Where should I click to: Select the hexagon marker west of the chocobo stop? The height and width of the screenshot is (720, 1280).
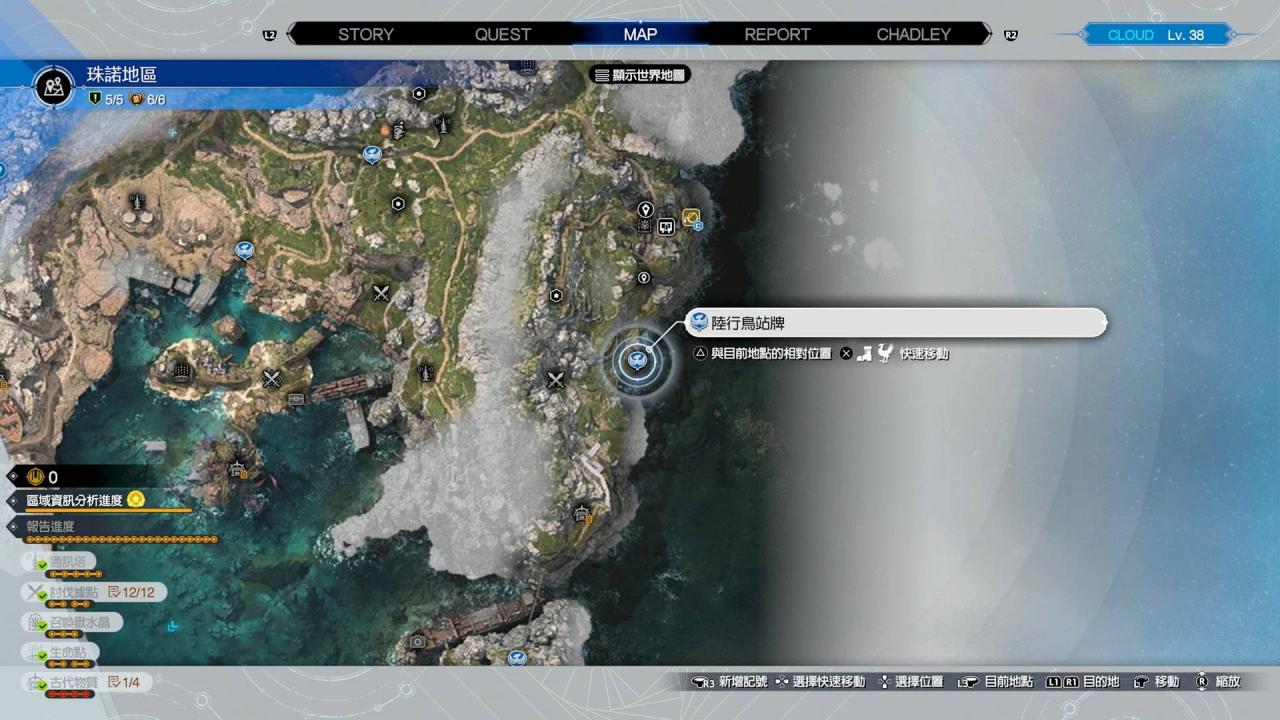(x=557, y=296)
